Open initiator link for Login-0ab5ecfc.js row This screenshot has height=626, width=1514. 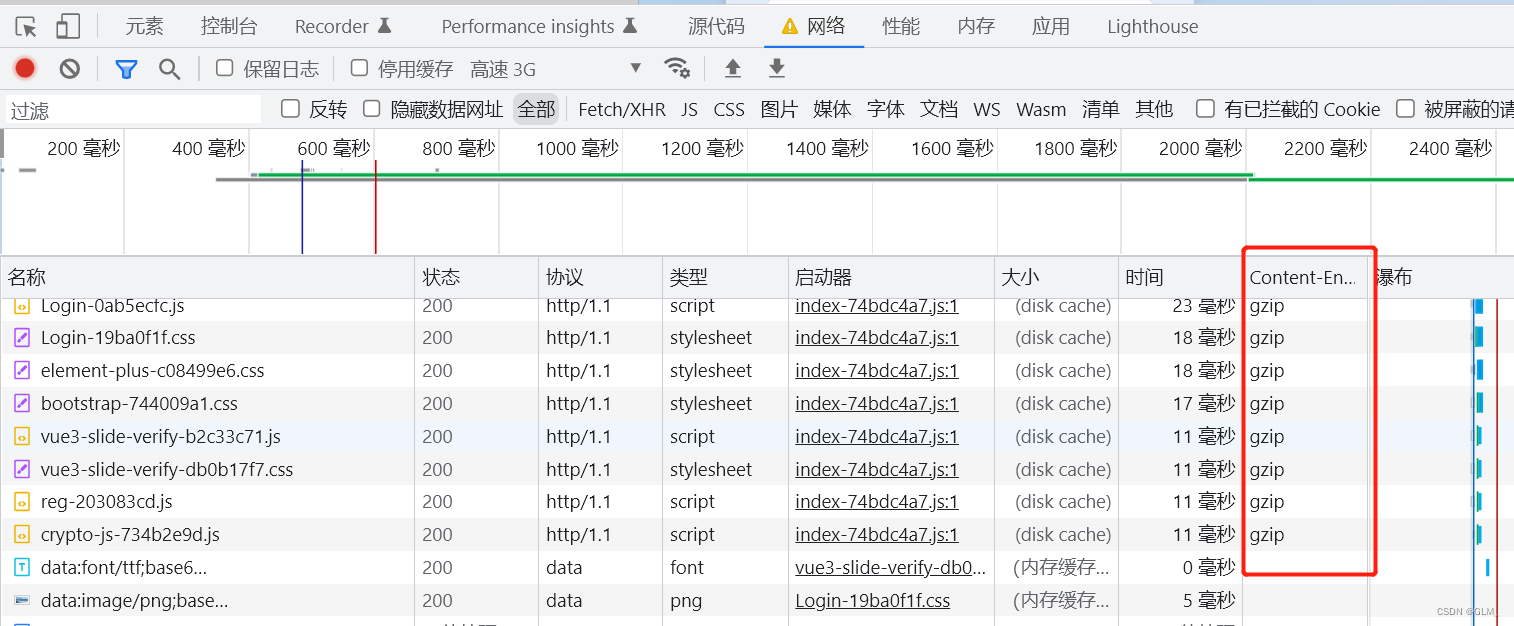877,306
